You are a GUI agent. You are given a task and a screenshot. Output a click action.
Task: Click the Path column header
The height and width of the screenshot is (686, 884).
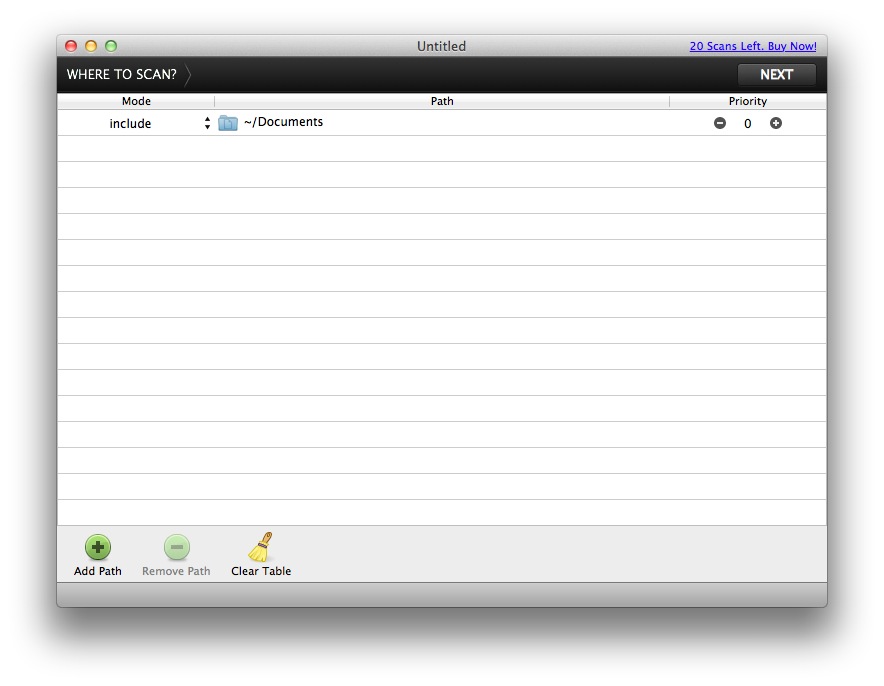(x=442, y=101)
